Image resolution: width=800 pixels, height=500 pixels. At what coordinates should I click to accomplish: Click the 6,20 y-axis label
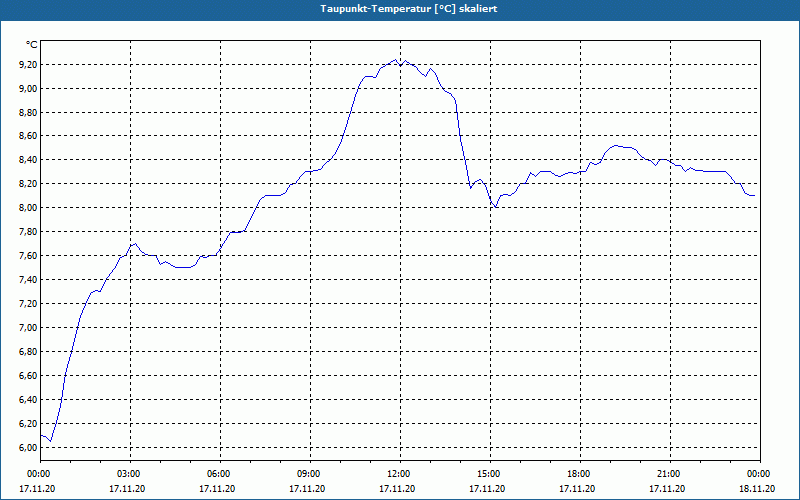tap(28, 424)
